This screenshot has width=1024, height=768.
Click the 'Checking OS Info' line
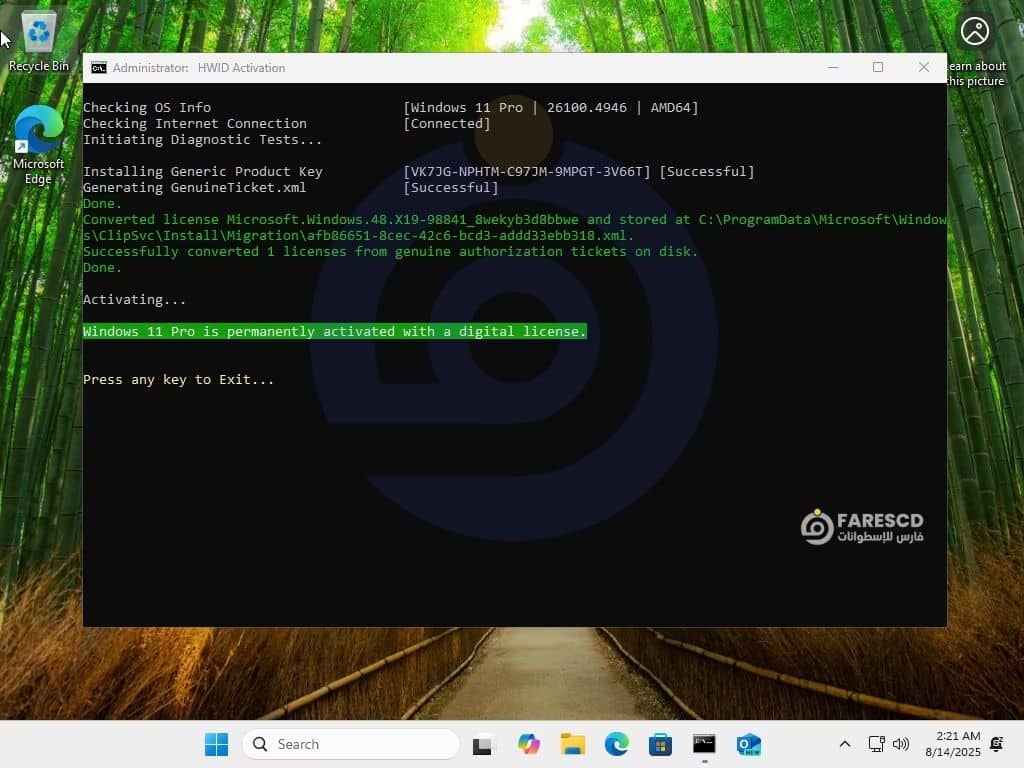tap(147, 108)
